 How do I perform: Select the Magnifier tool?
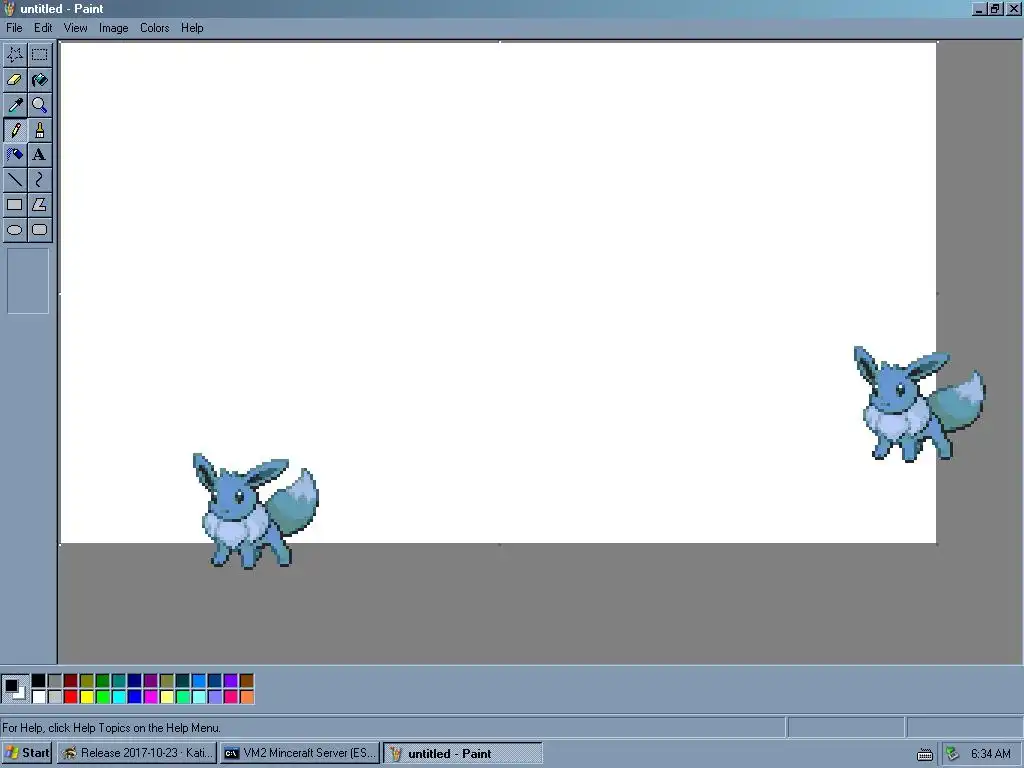[40, 104]
